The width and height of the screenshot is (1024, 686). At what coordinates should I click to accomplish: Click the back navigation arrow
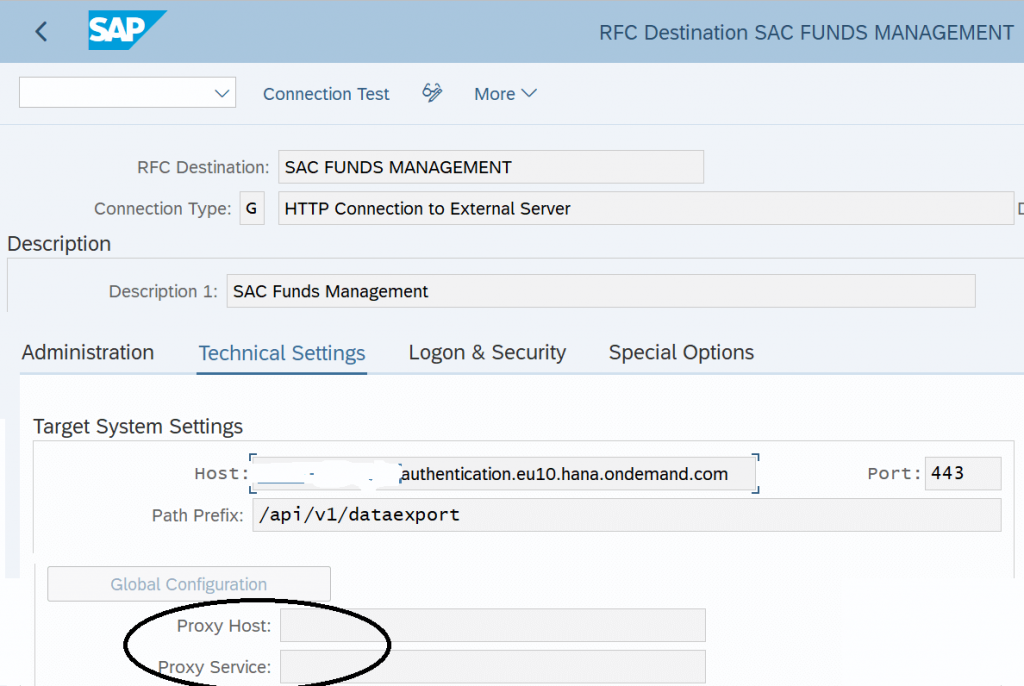coord(39,31)
